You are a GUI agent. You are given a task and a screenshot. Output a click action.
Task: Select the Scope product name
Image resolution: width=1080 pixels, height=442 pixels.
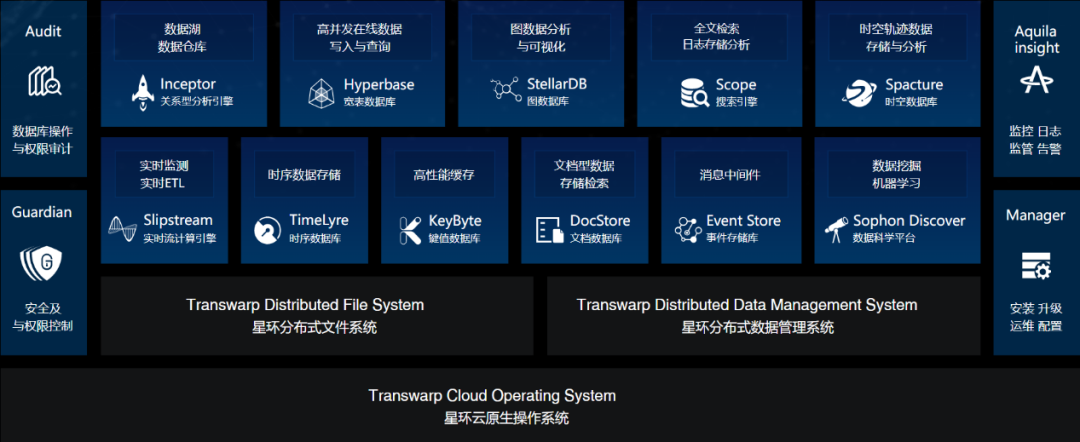tap(736, 85)
